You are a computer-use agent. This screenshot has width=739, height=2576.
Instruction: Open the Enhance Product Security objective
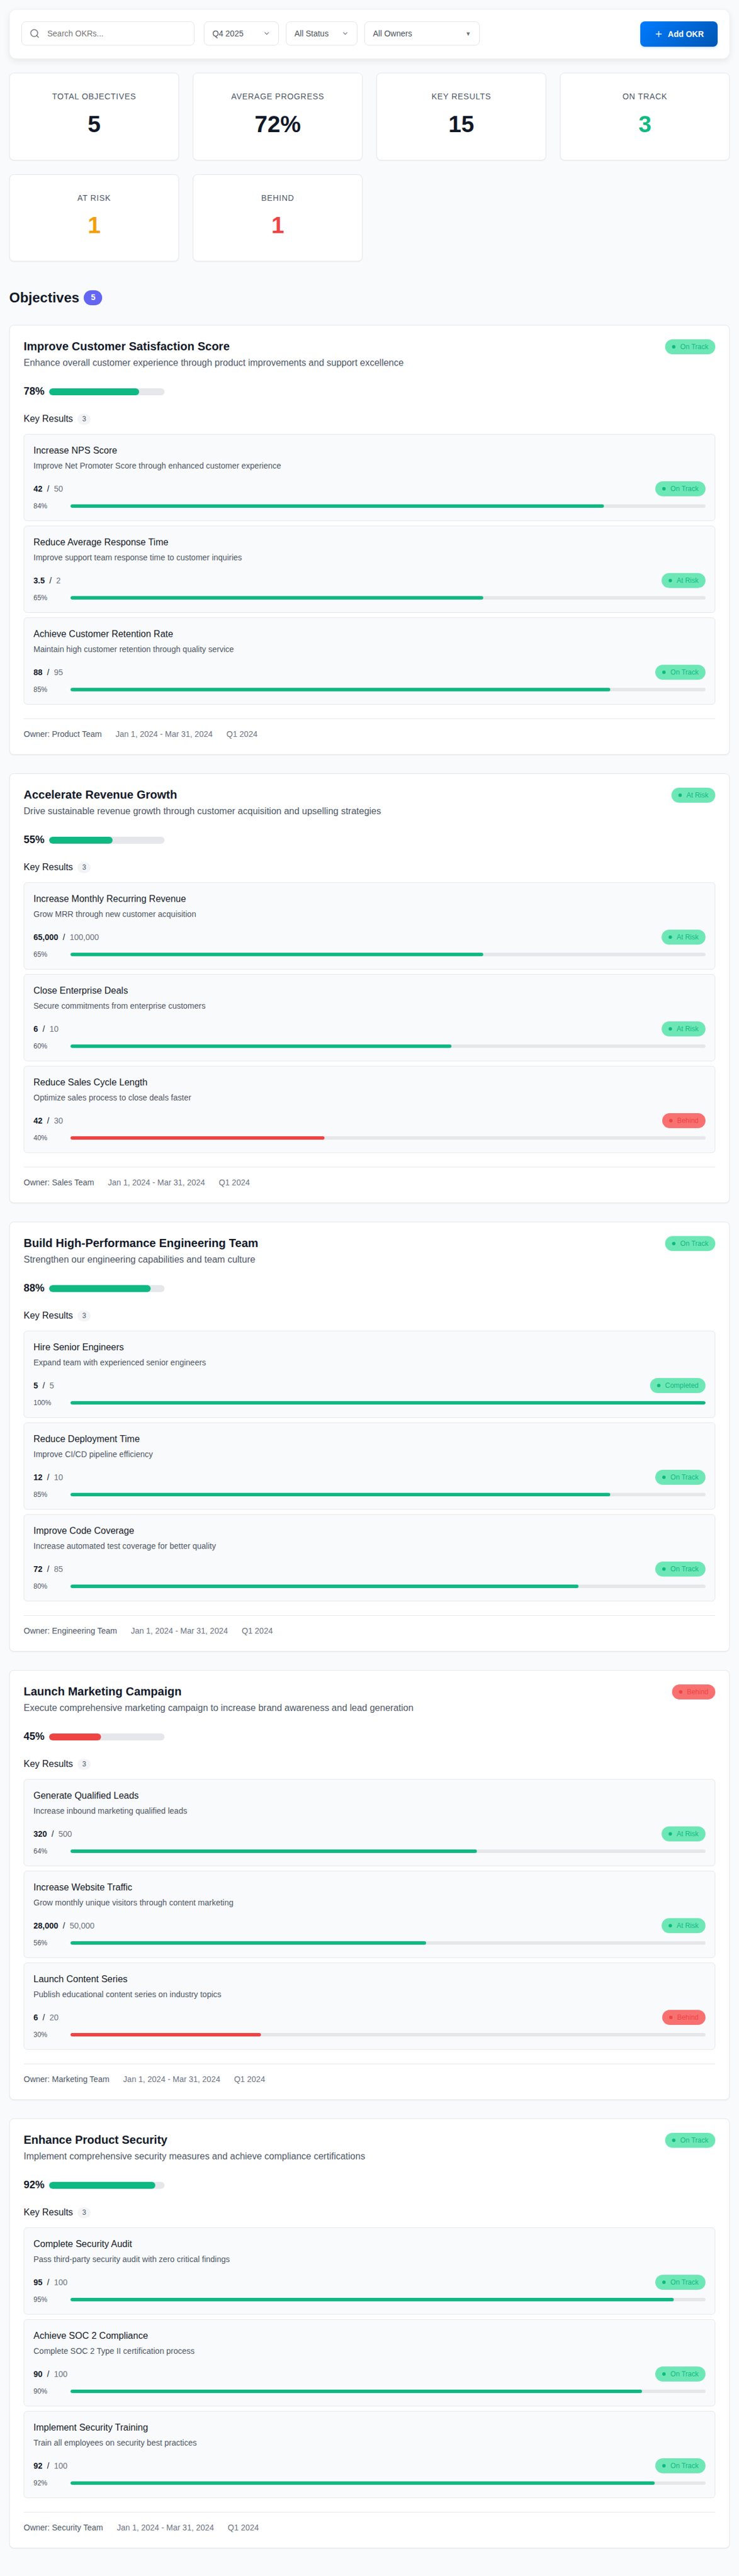[96, 2141]
